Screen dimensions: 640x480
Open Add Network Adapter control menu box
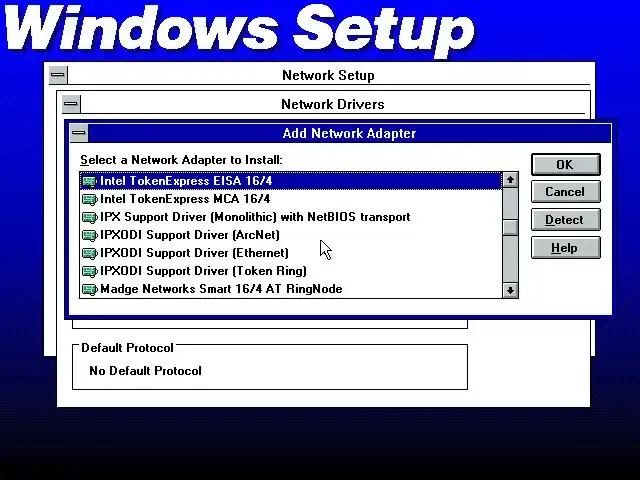pyautogui.click(x=79, y=133)
